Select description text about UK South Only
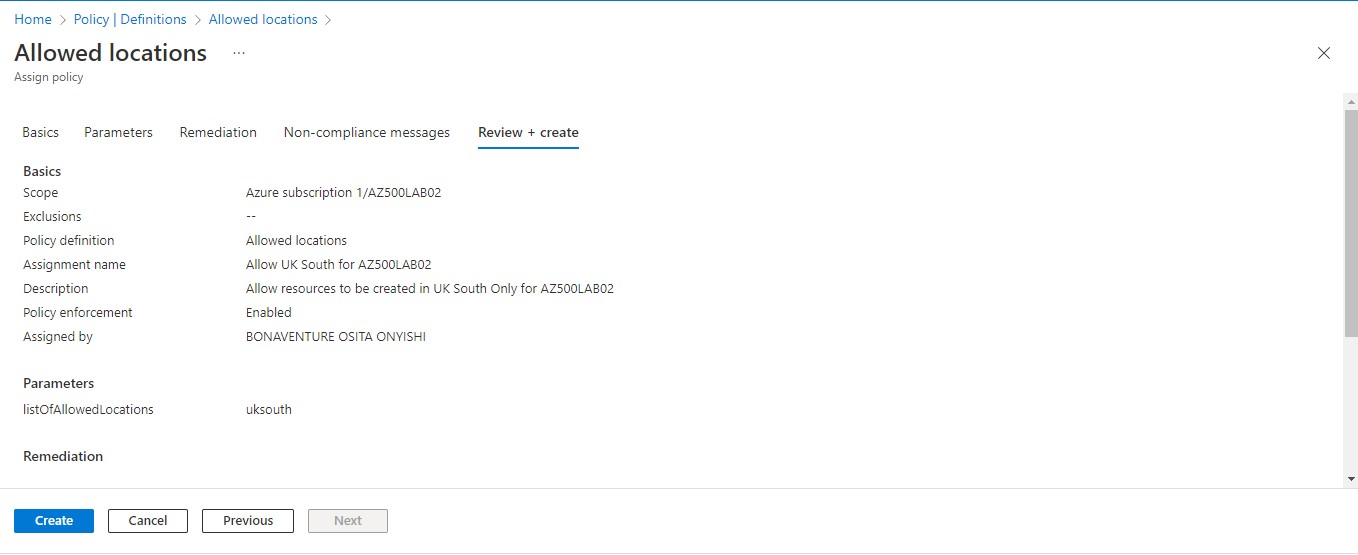Screen dimensions: 1358x555 point(430,289)
